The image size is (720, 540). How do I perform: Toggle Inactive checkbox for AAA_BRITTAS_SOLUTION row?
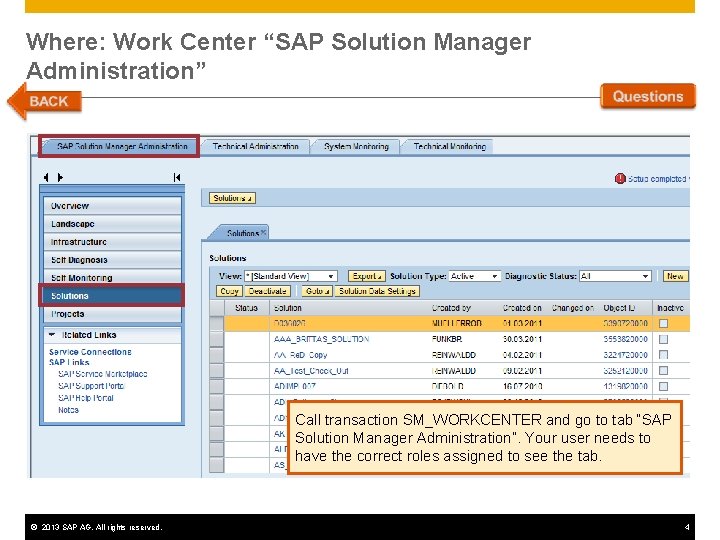click(x=663, y=339)
